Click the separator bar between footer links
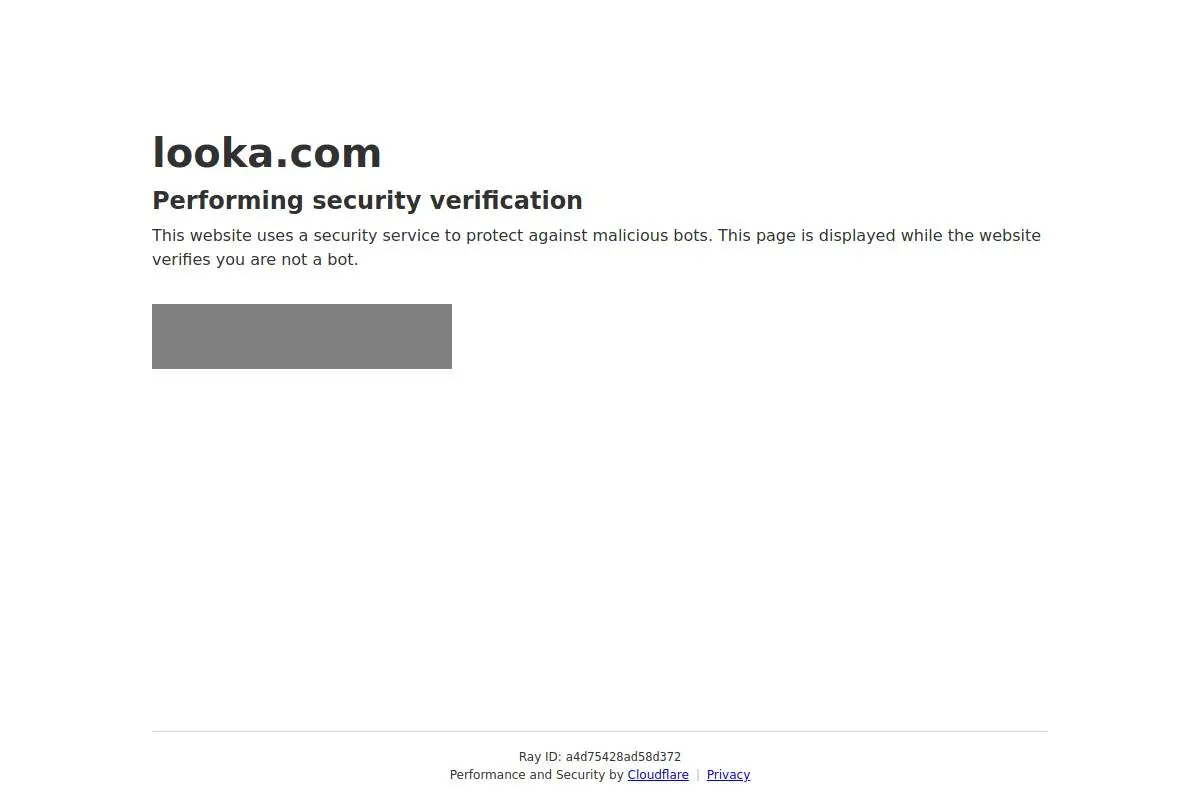 [x=698, y=775]
